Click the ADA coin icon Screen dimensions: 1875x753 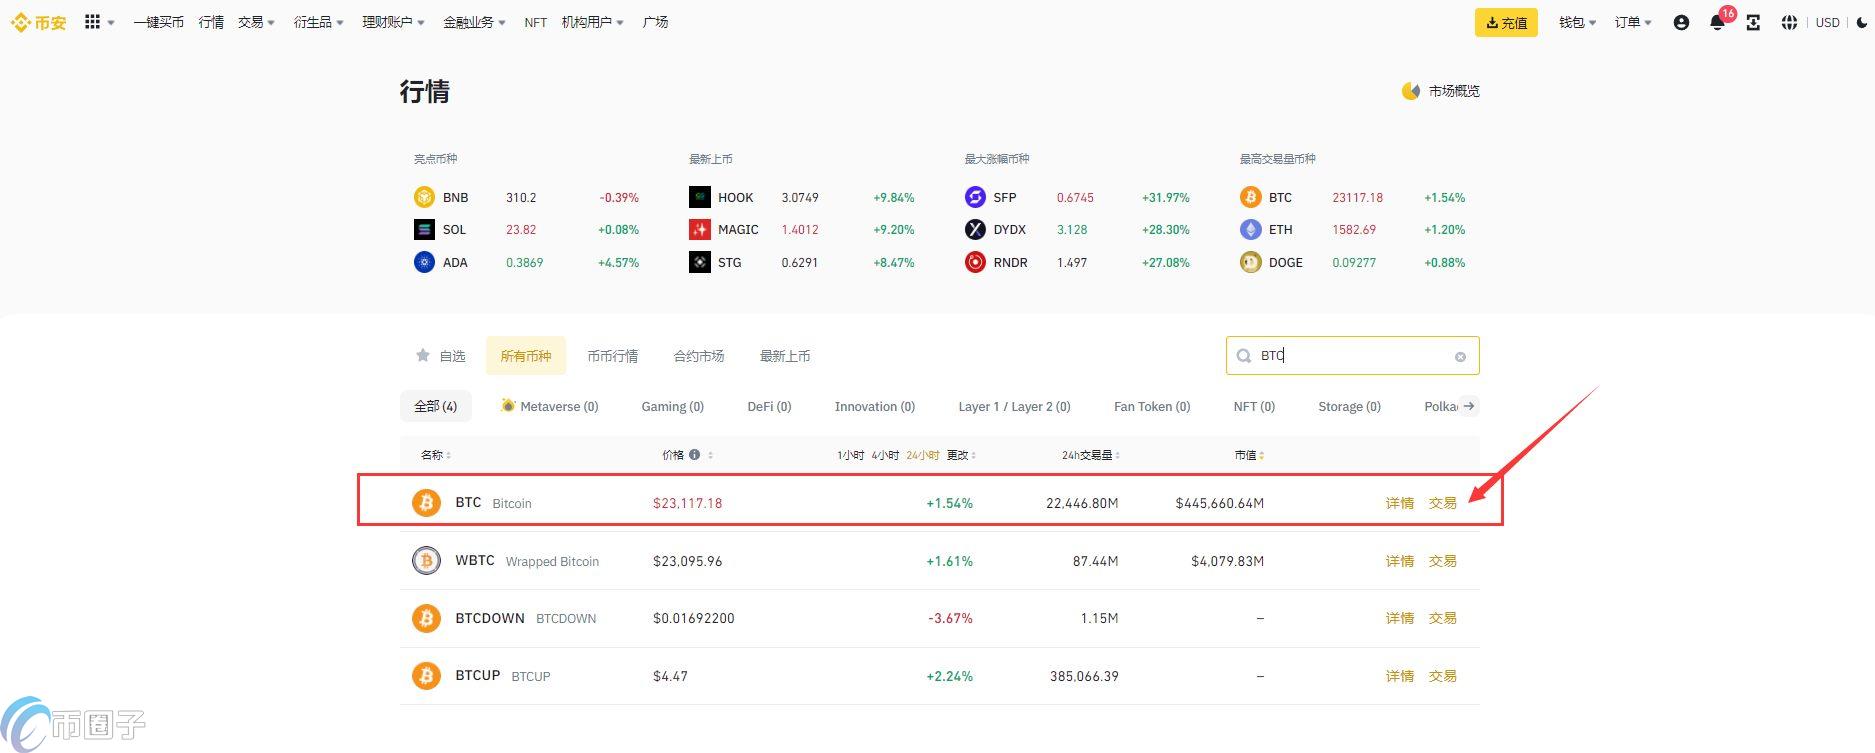click(x=424, y=262)
